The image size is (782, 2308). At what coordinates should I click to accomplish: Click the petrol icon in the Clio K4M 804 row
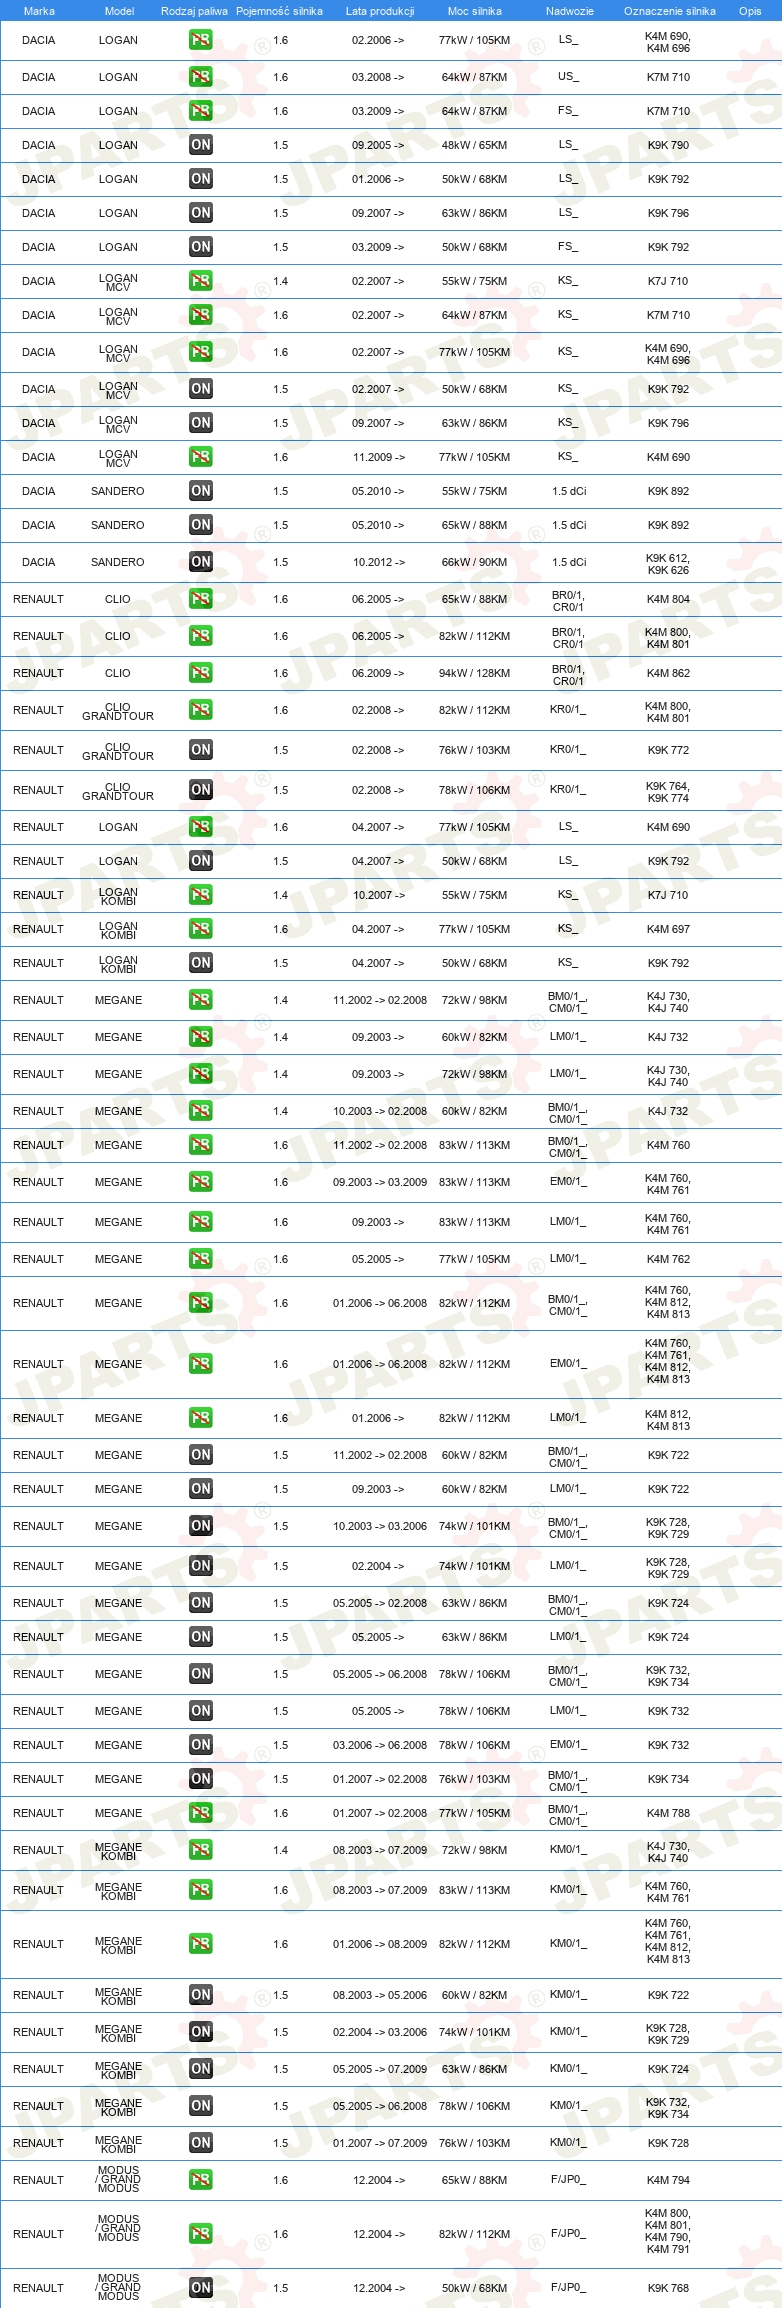pos(201,599)
